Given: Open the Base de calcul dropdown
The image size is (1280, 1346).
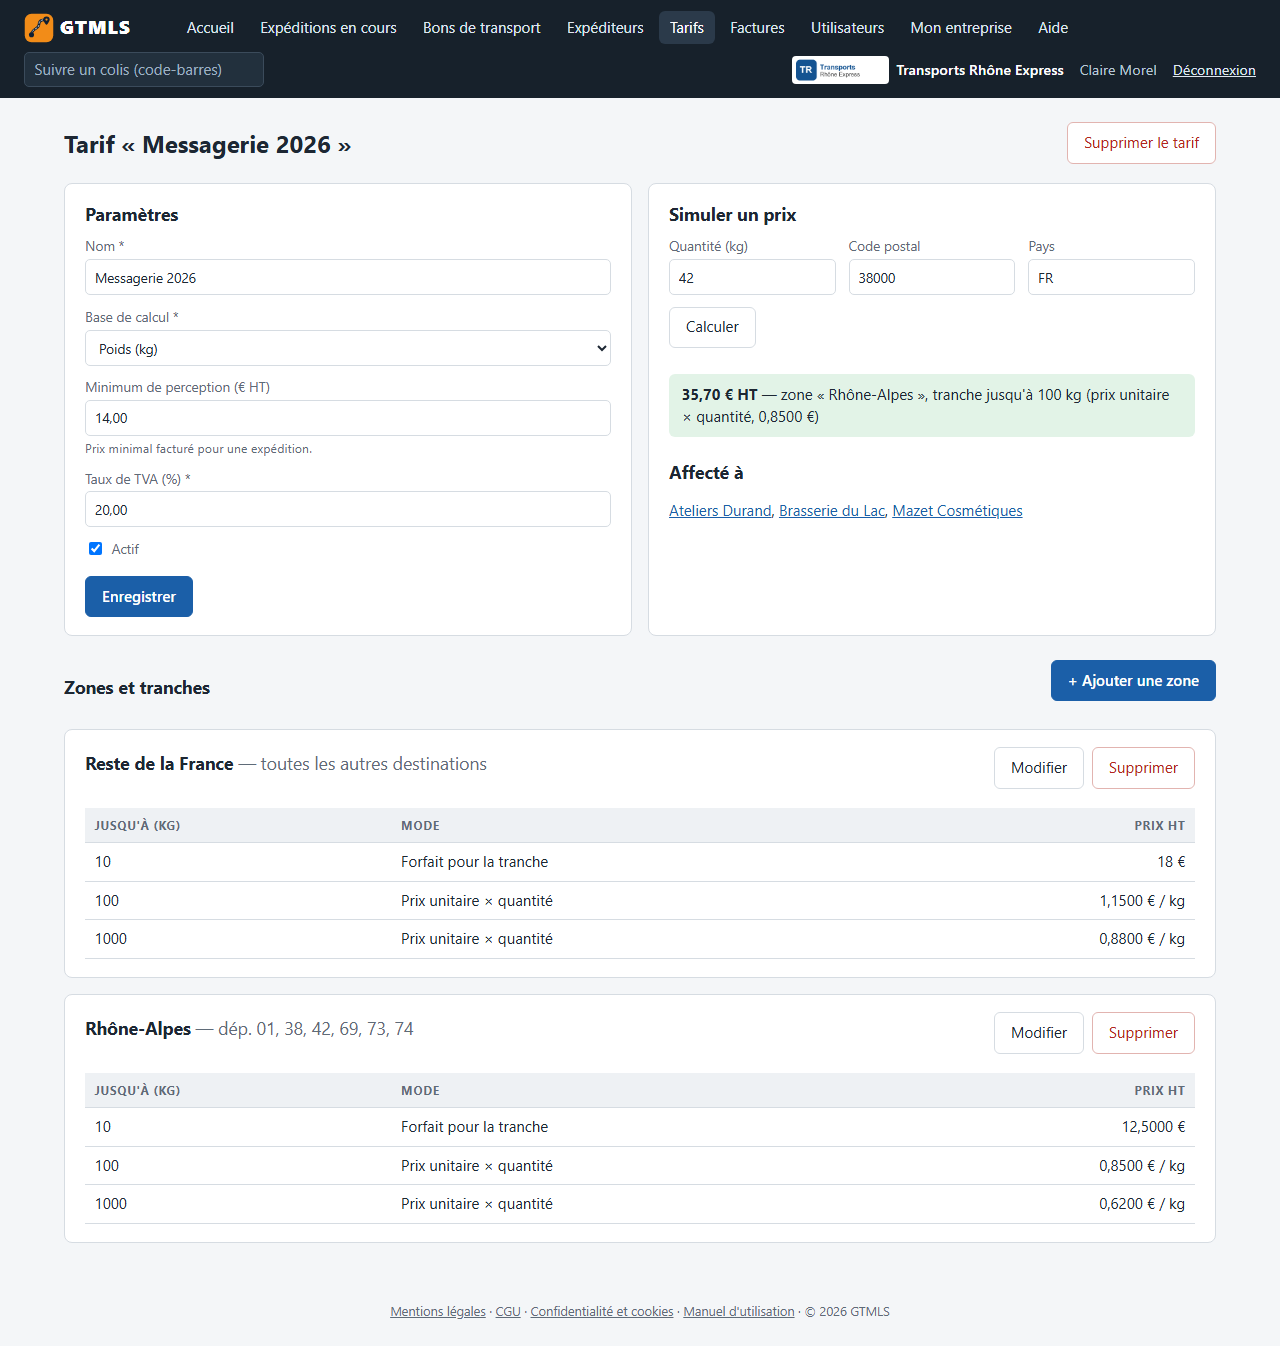Looking at the screenshot, I should pyautogui.click(x=348, y=349).
